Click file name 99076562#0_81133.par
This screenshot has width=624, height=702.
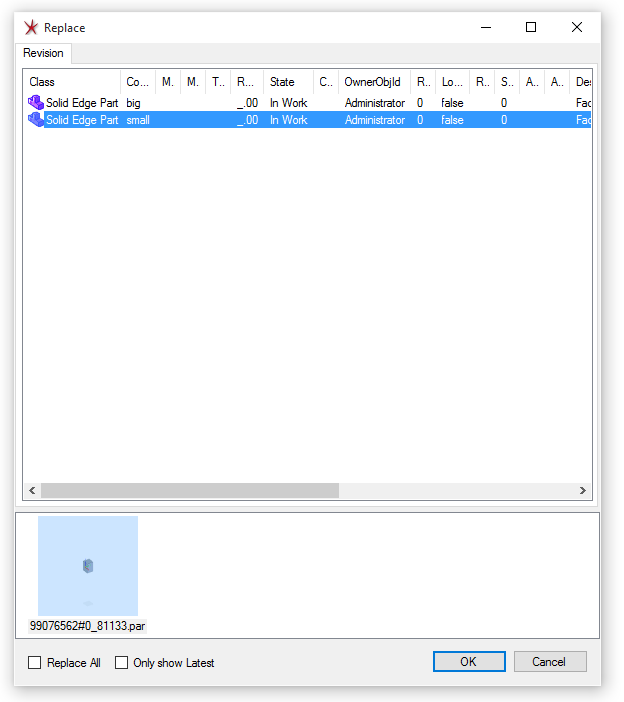point(88,626)
